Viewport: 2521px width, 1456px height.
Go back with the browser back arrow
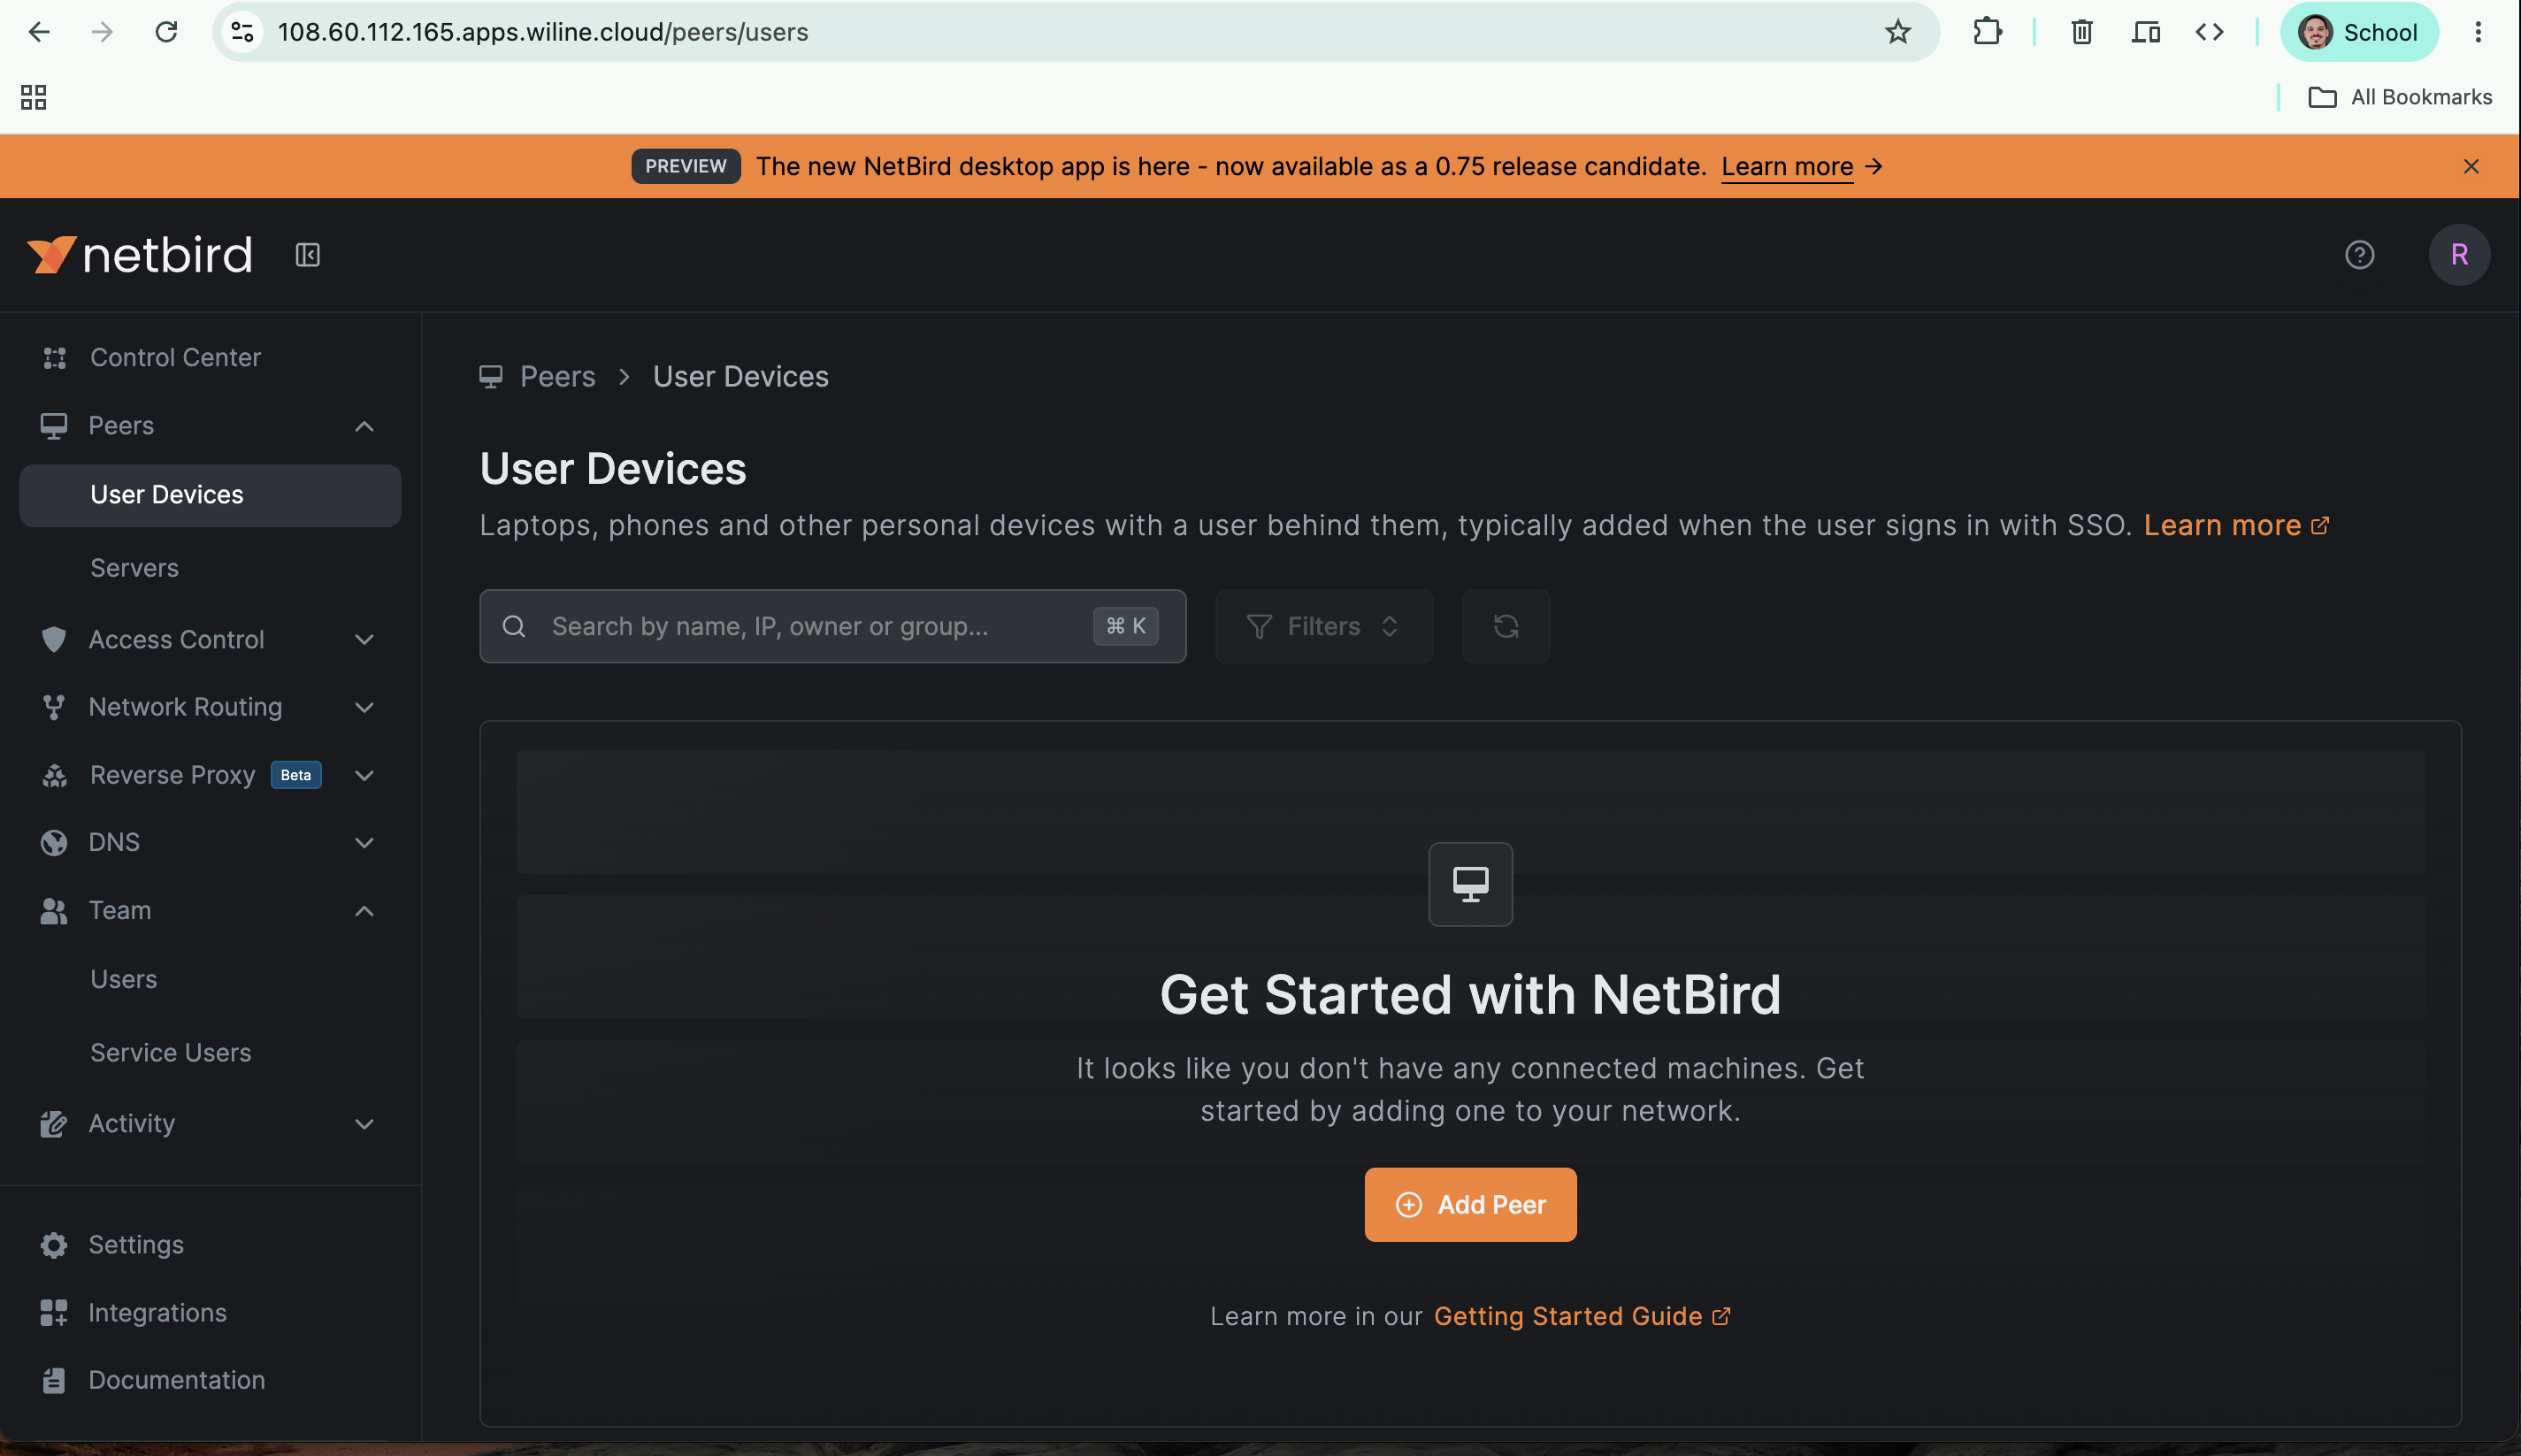pyautogui.click(x=39, y=32)
